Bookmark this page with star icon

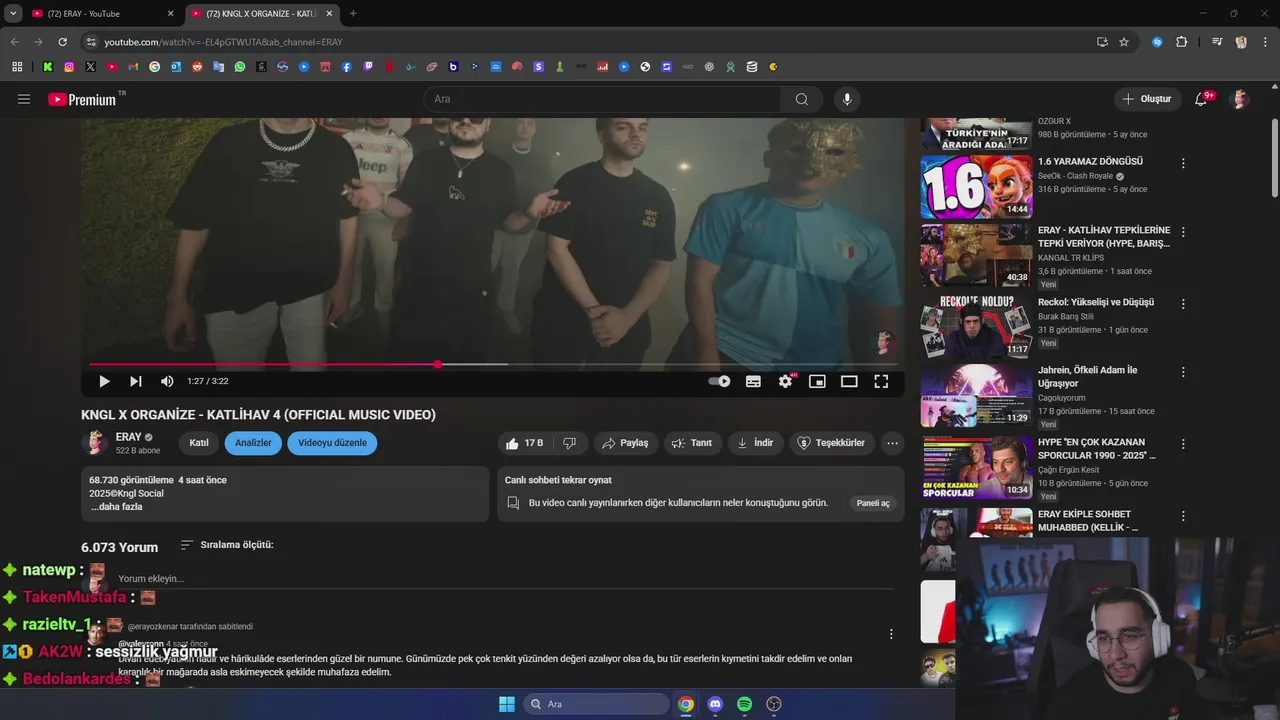click(x=1124, y=42)
